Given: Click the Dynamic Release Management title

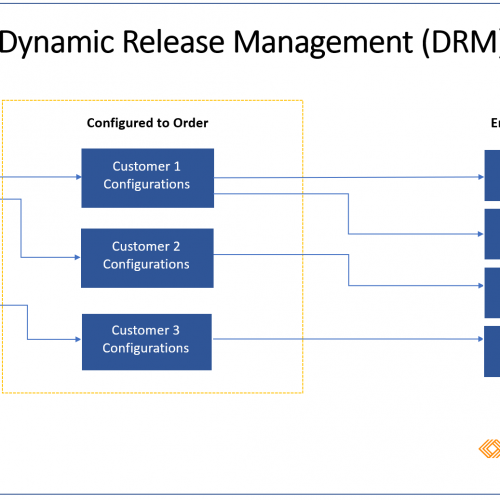Looking at the screenshot, I should pos(249,43).
